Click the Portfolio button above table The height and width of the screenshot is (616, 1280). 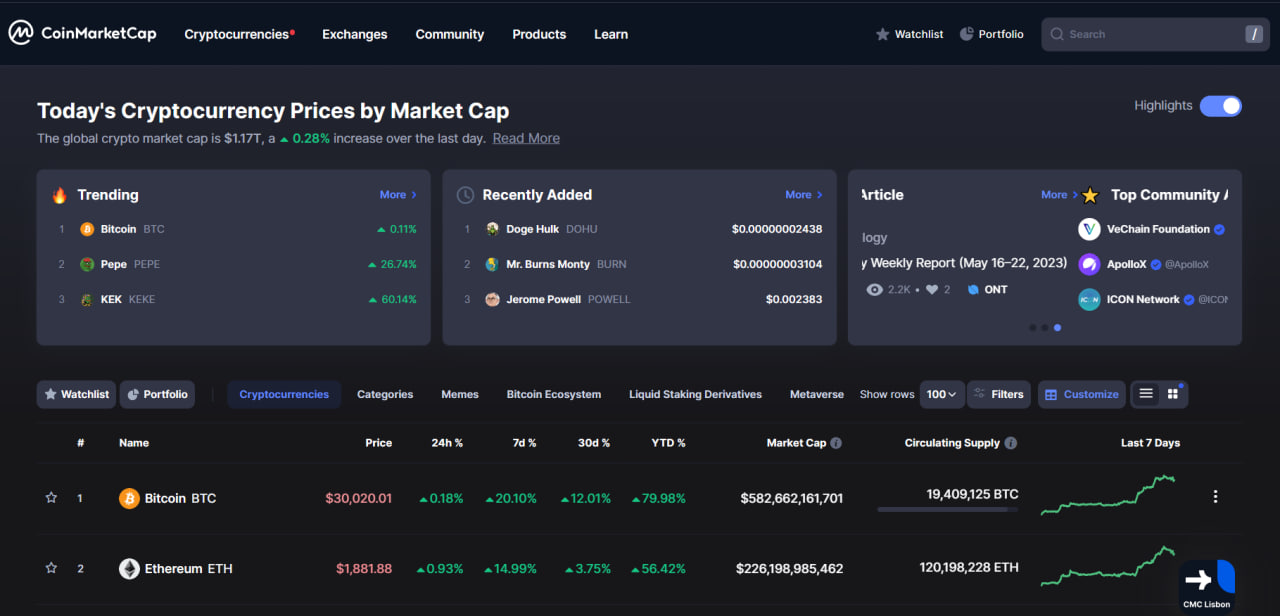tap(157, 394)
